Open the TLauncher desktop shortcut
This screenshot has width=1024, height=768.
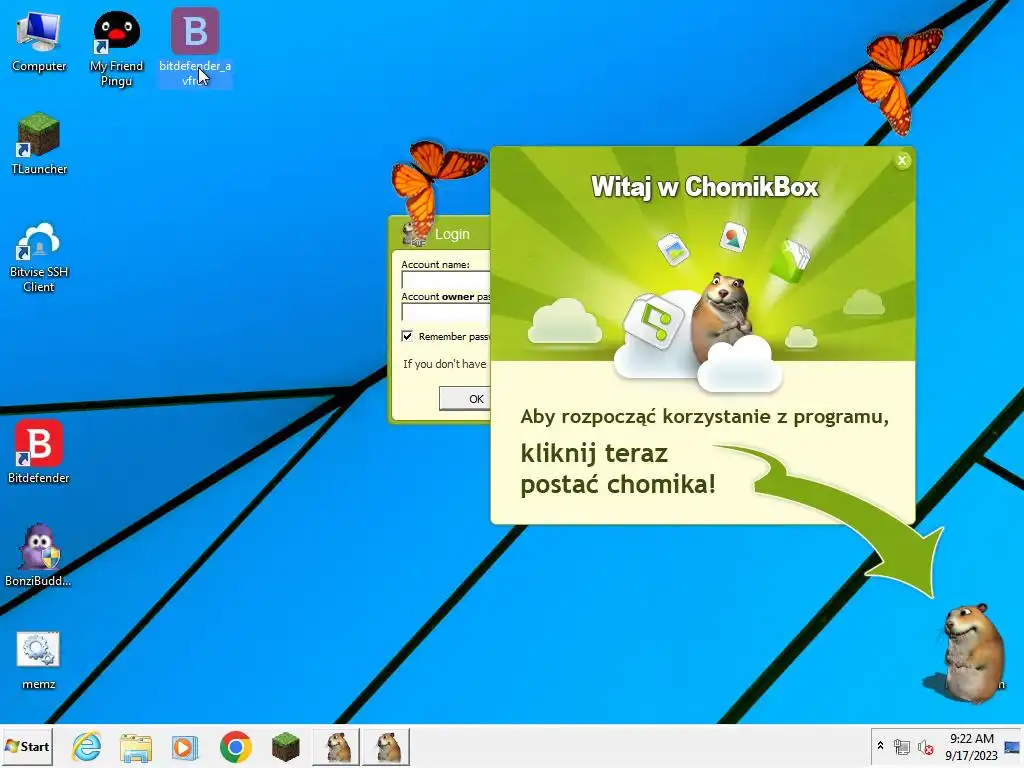click(39, 144)
